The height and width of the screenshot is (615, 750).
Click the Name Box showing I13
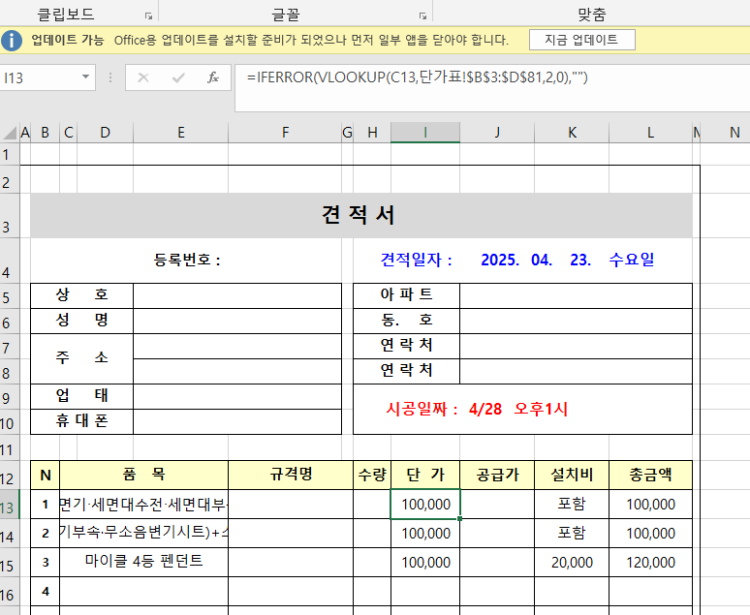click(x=39, y=77)
